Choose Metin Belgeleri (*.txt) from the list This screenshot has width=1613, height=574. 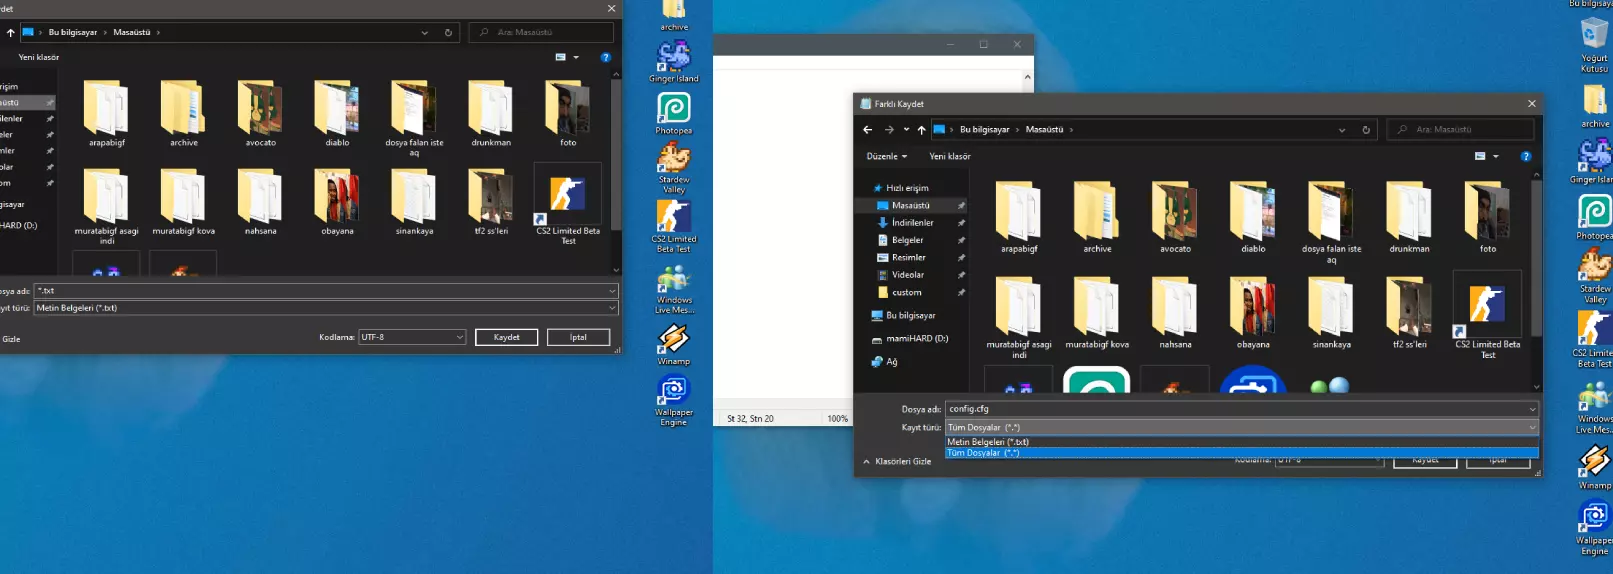[988, 442]
